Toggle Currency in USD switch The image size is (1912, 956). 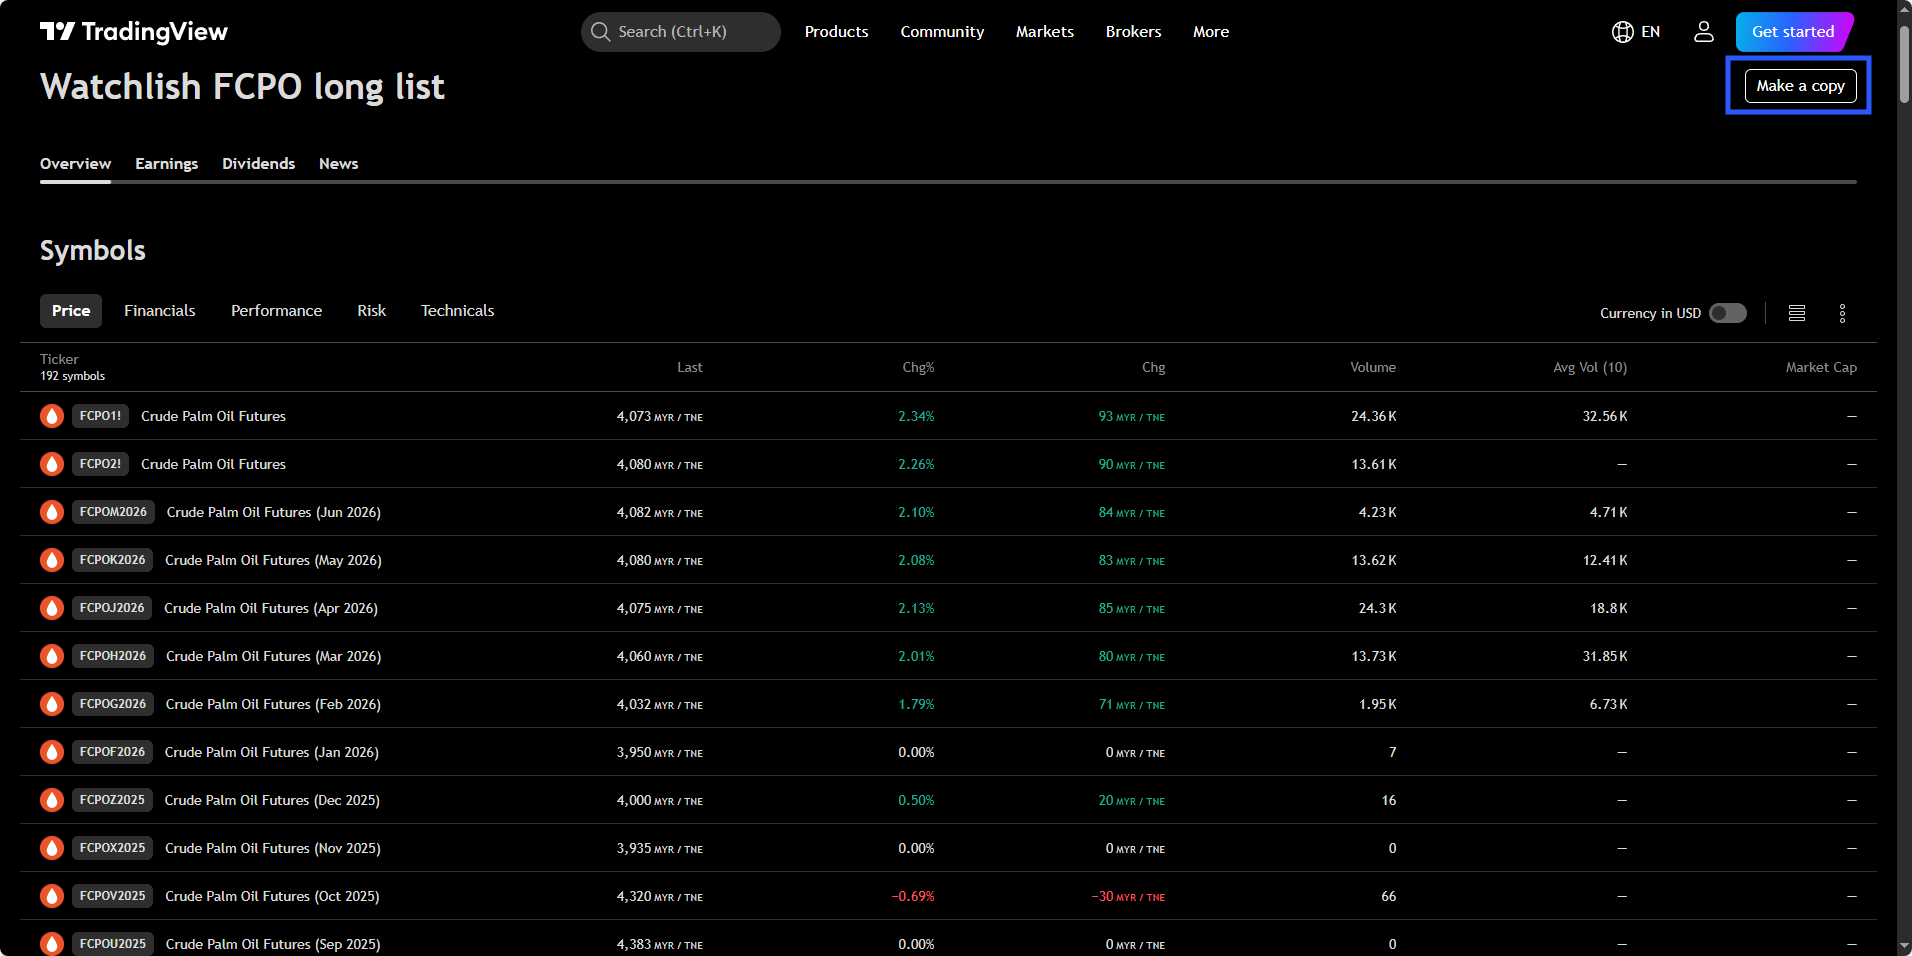point(1727,313)
